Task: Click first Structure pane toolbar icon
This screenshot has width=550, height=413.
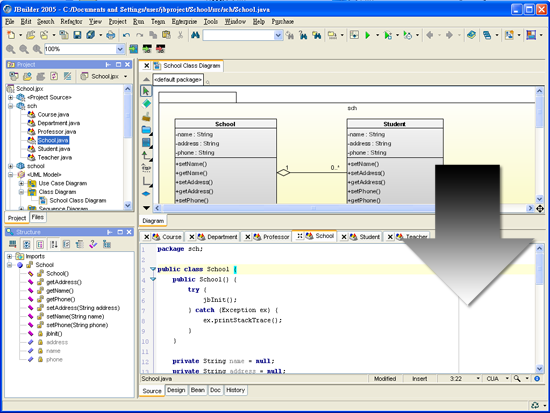Action: click(13, 244)
